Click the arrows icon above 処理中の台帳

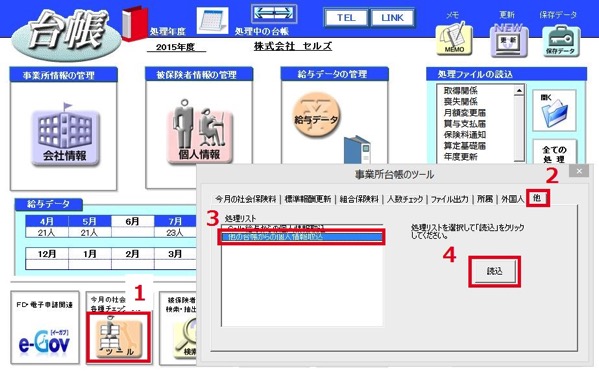pos(274,14)
